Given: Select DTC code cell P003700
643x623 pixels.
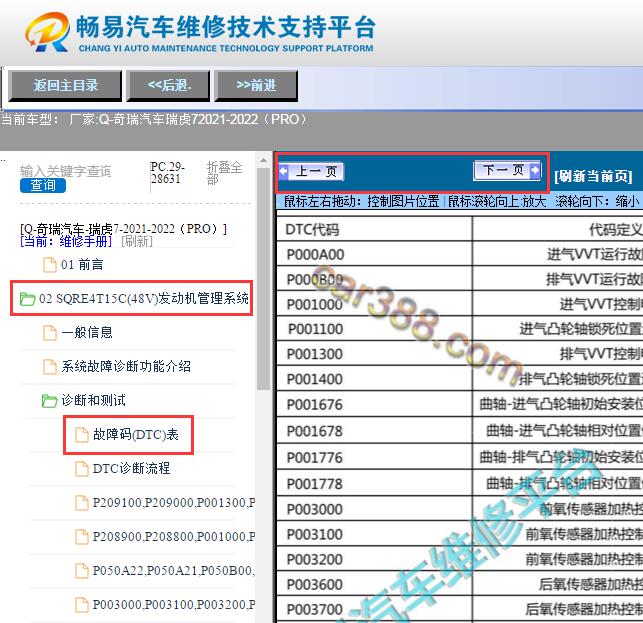Looking at the screenshot, I should (x=374, y=609).
